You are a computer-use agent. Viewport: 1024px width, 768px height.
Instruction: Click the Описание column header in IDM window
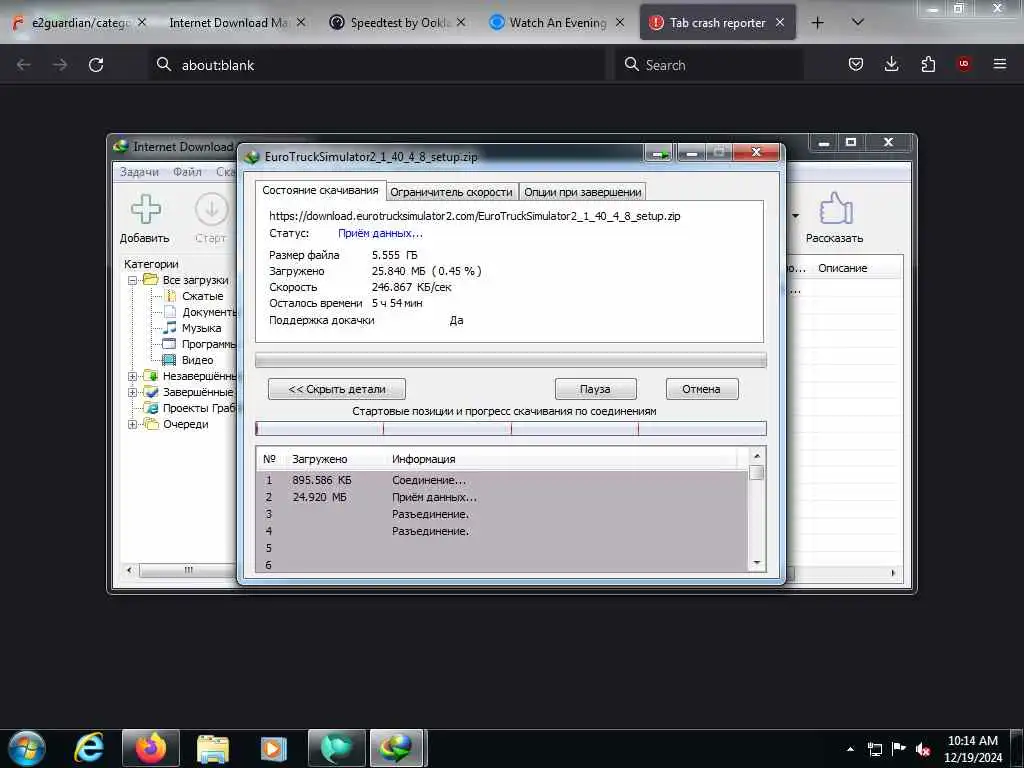point(842,268)
